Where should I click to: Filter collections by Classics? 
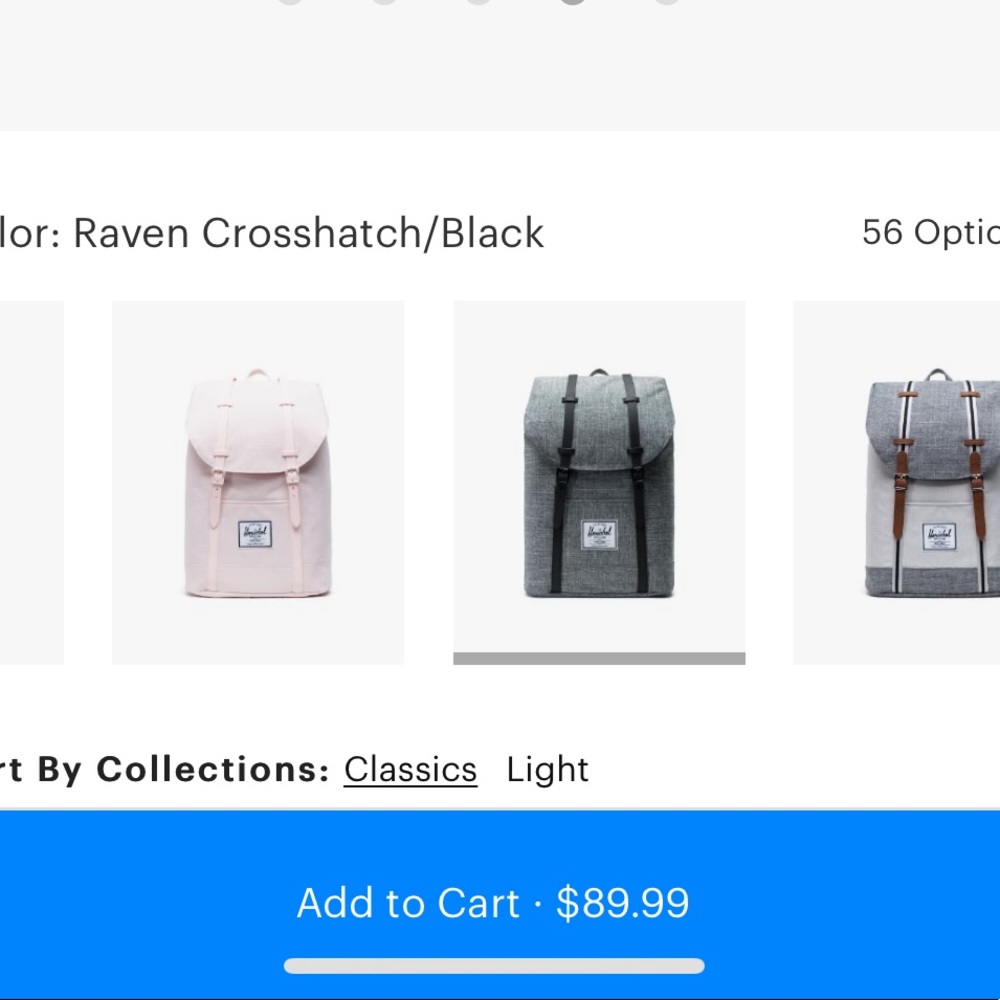[409, 769]
